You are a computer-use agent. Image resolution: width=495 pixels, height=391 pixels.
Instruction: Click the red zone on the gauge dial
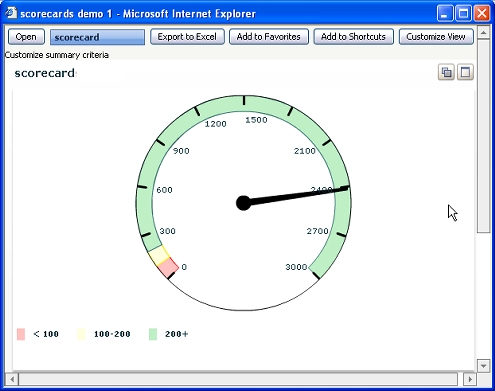[168, 267]
